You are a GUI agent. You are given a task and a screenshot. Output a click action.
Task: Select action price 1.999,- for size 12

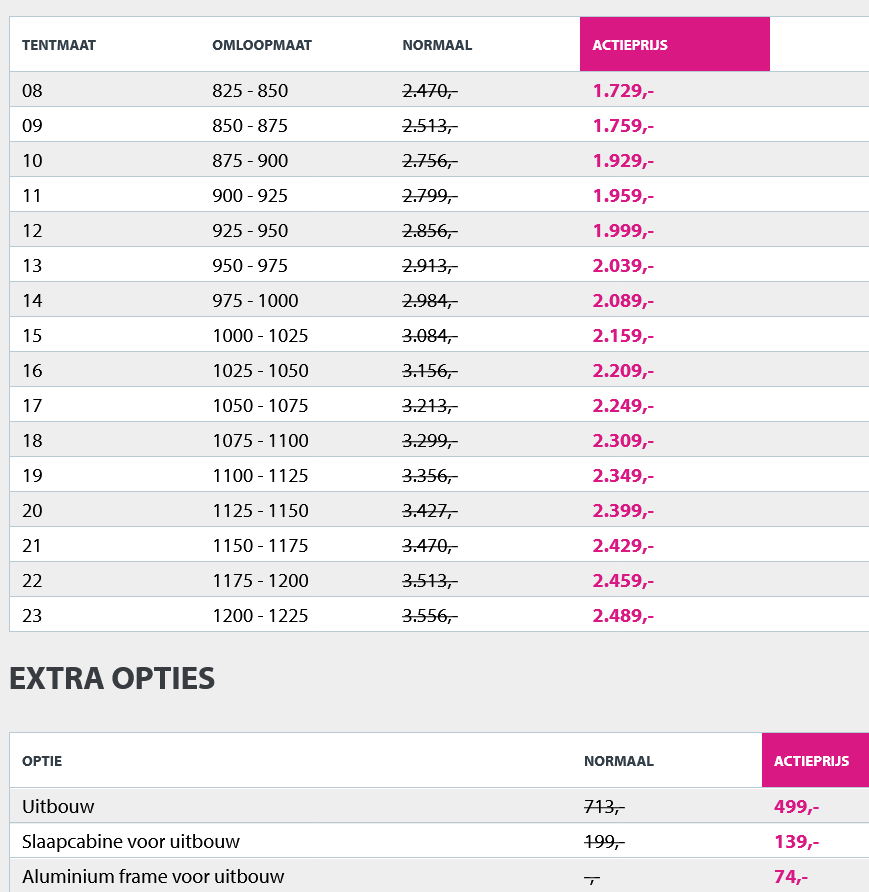(623, 231)
